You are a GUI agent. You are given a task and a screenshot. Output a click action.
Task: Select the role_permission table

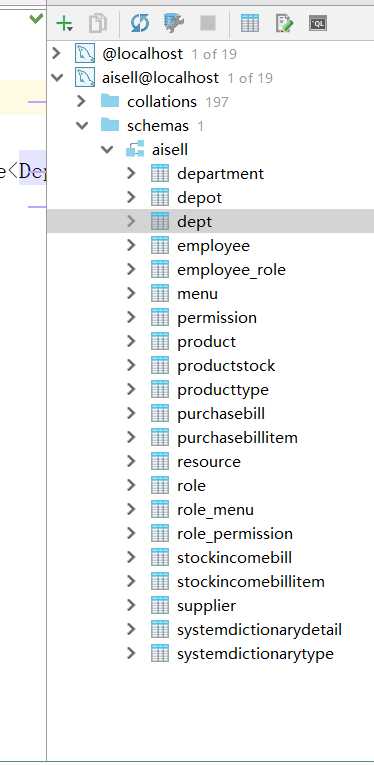pyautogui.click(x=235, y=534)
